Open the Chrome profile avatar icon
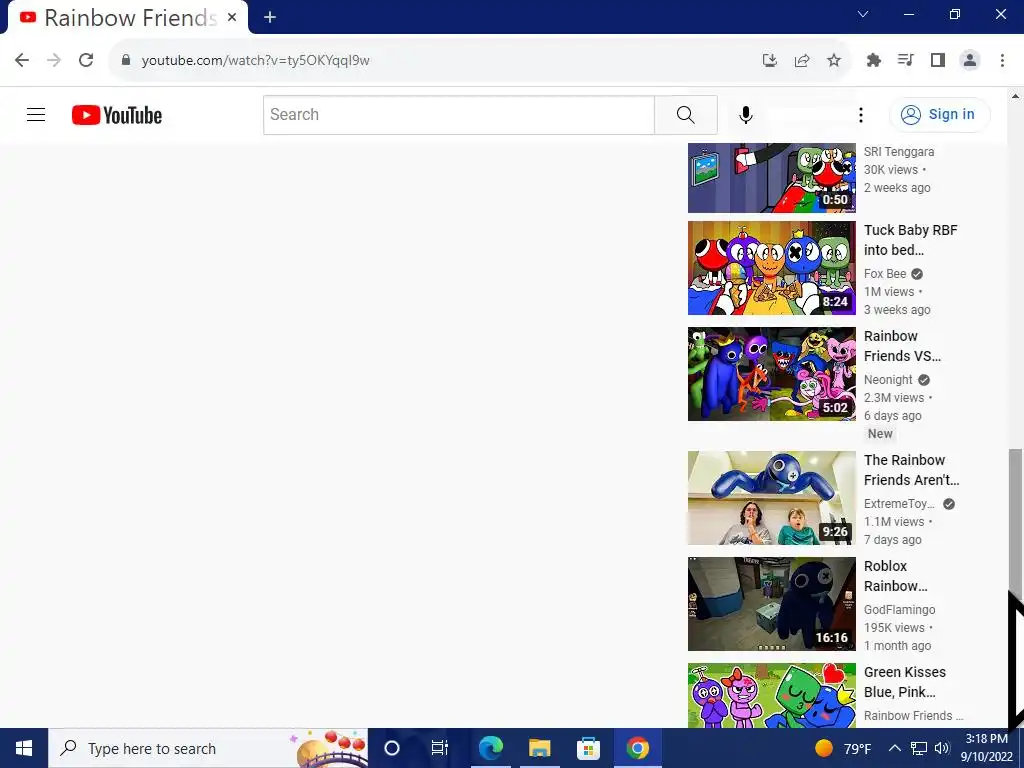 tap(970, 60)
